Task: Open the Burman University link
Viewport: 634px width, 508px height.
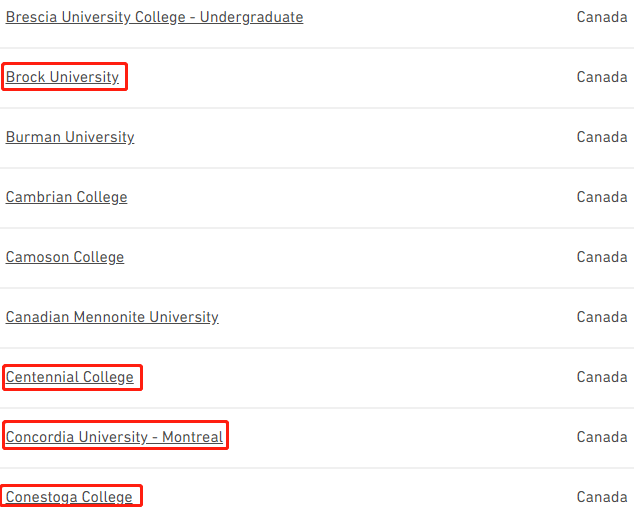Action: click(70, 137)
